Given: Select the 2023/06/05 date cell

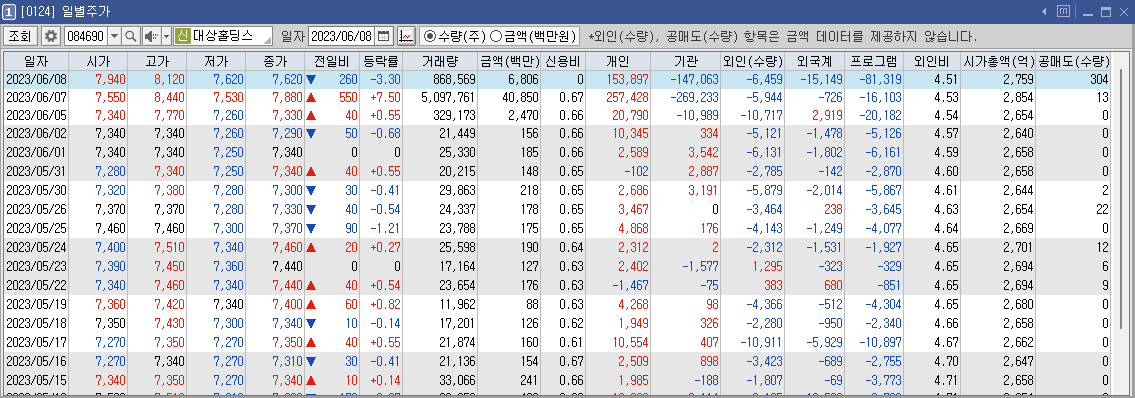Looking at the screenshot, I should (x=35, y=115).
